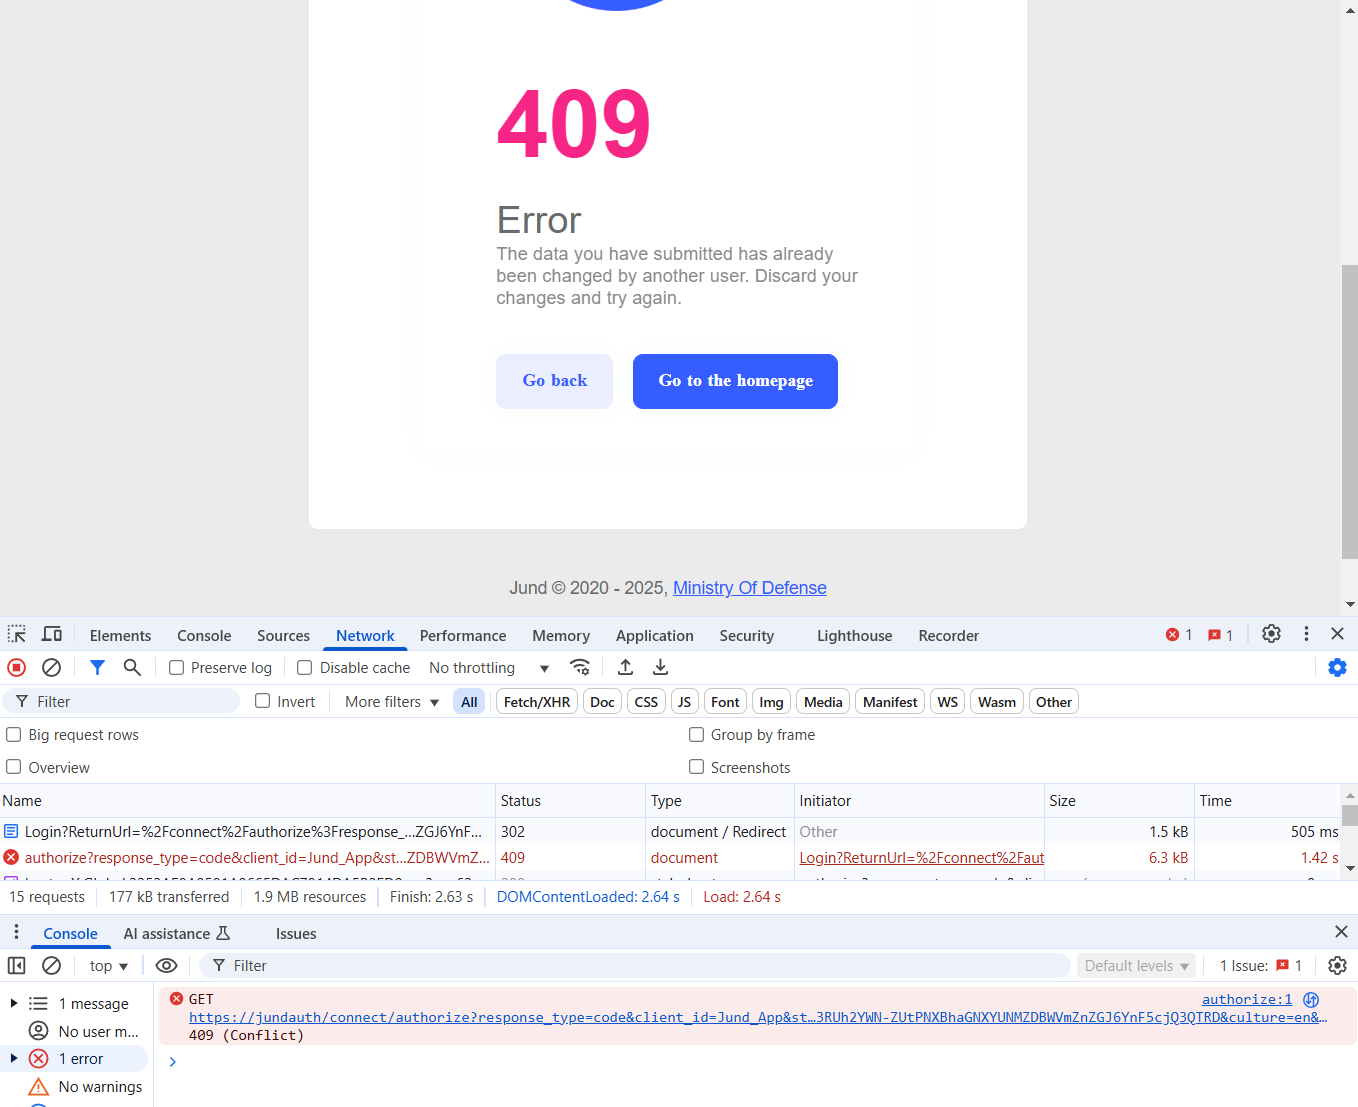
Task: Click the import HAR upload icon
Action: pyautogui.click(x=625, y=667)
